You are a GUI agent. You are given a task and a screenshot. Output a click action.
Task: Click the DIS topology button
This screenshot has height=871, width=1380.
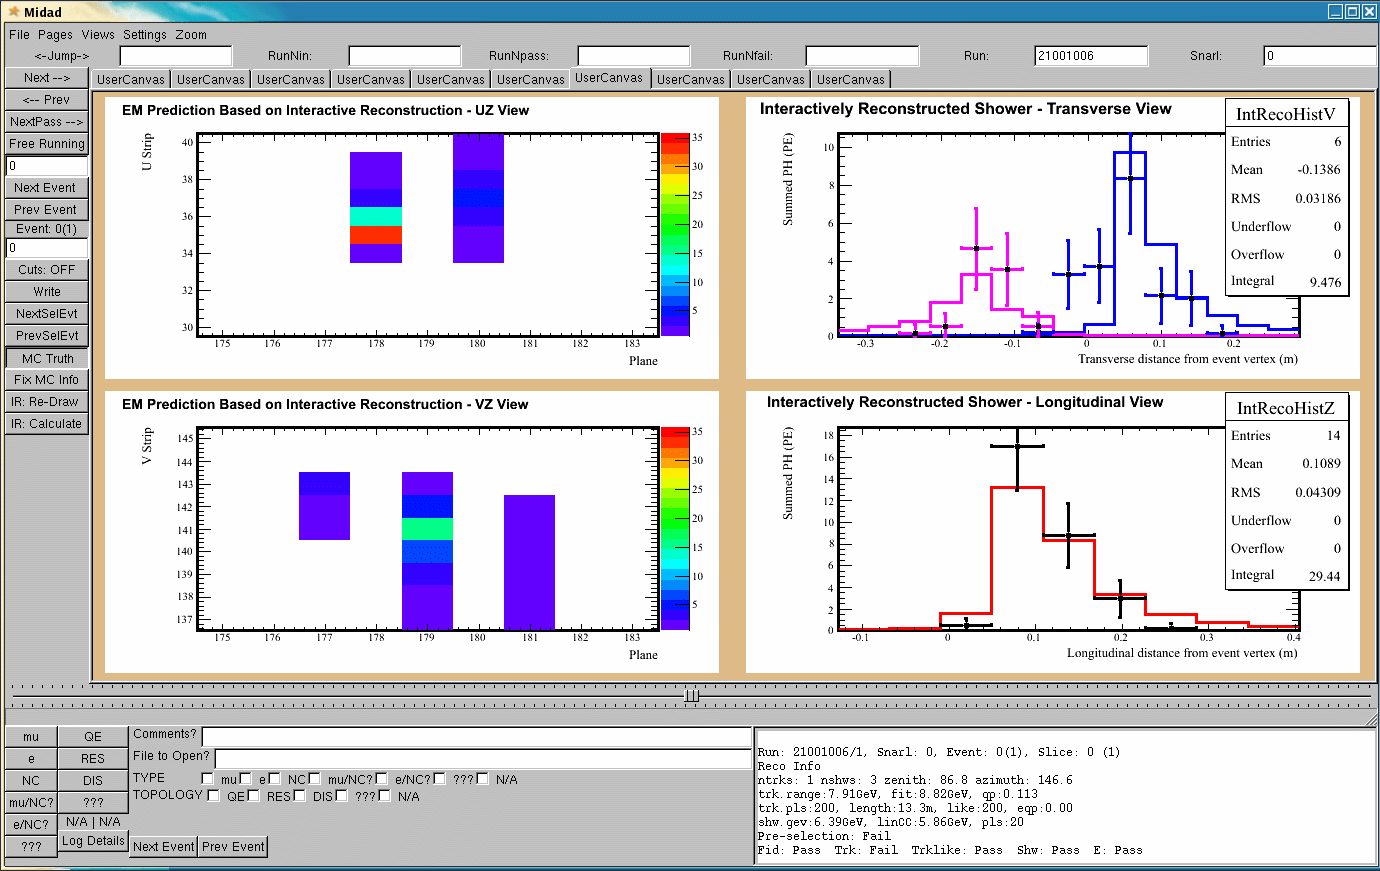click(x=93, y=781)
